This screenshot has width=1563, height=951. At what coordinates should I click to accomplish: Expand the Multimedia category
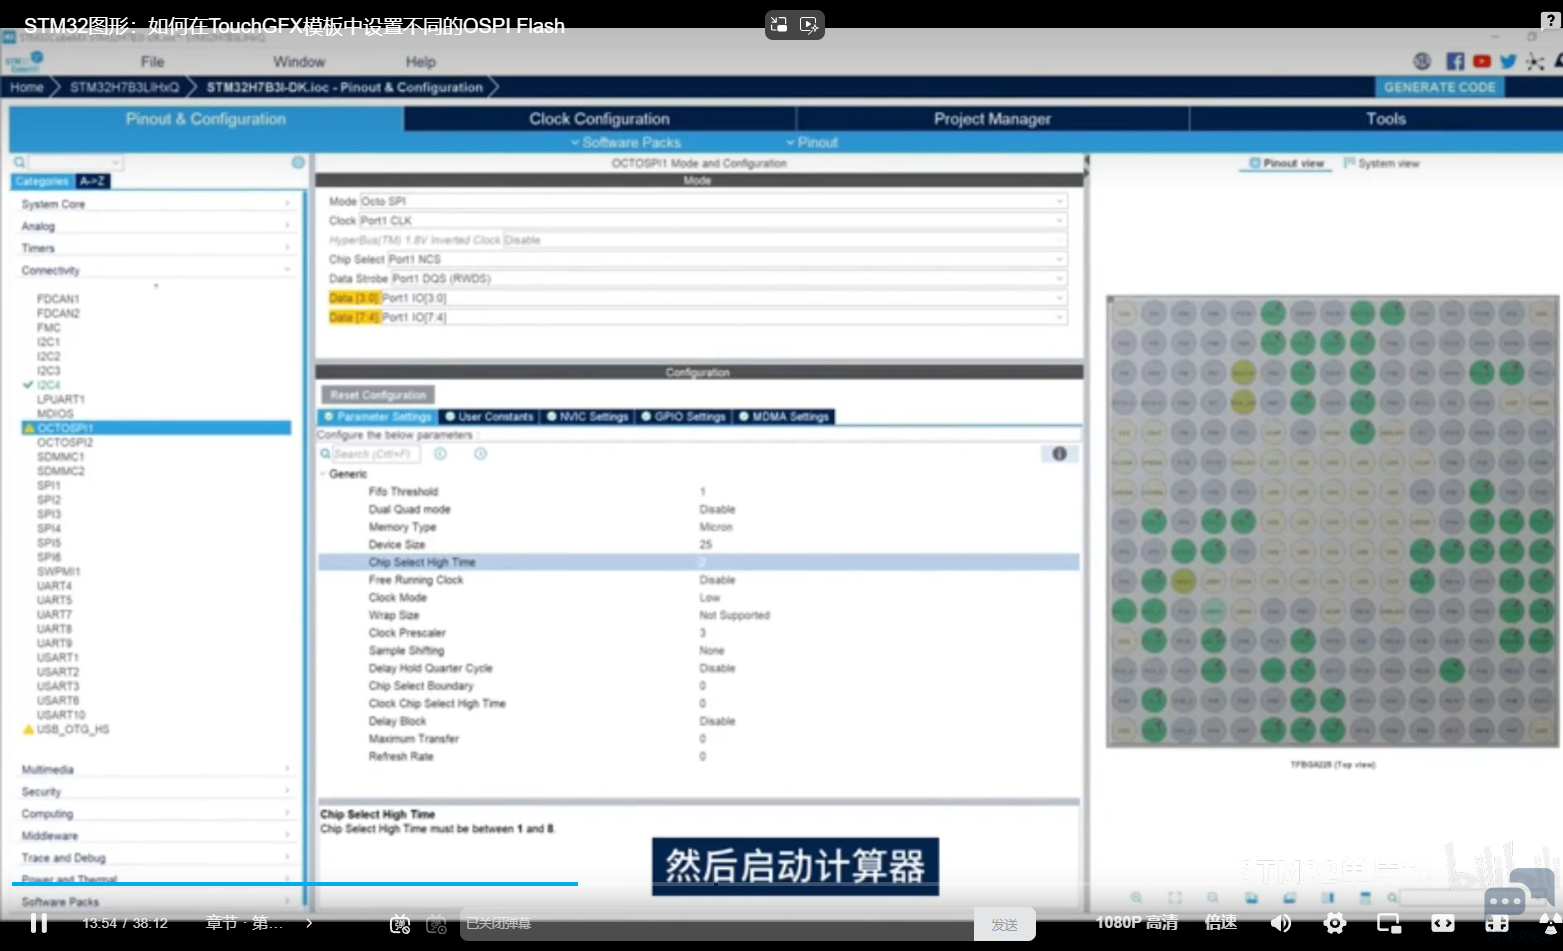point(155,769)
